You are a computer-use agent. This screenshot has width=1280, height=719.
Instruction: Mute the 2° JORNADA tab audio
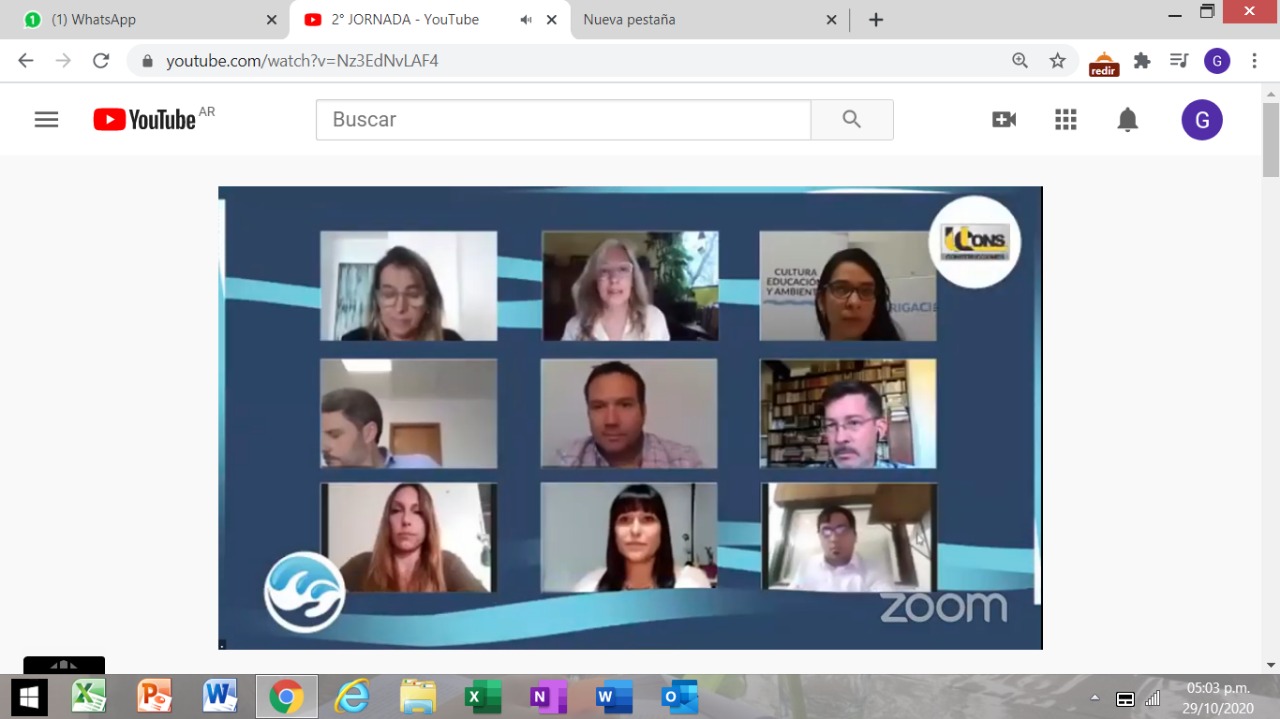point(526,20)
